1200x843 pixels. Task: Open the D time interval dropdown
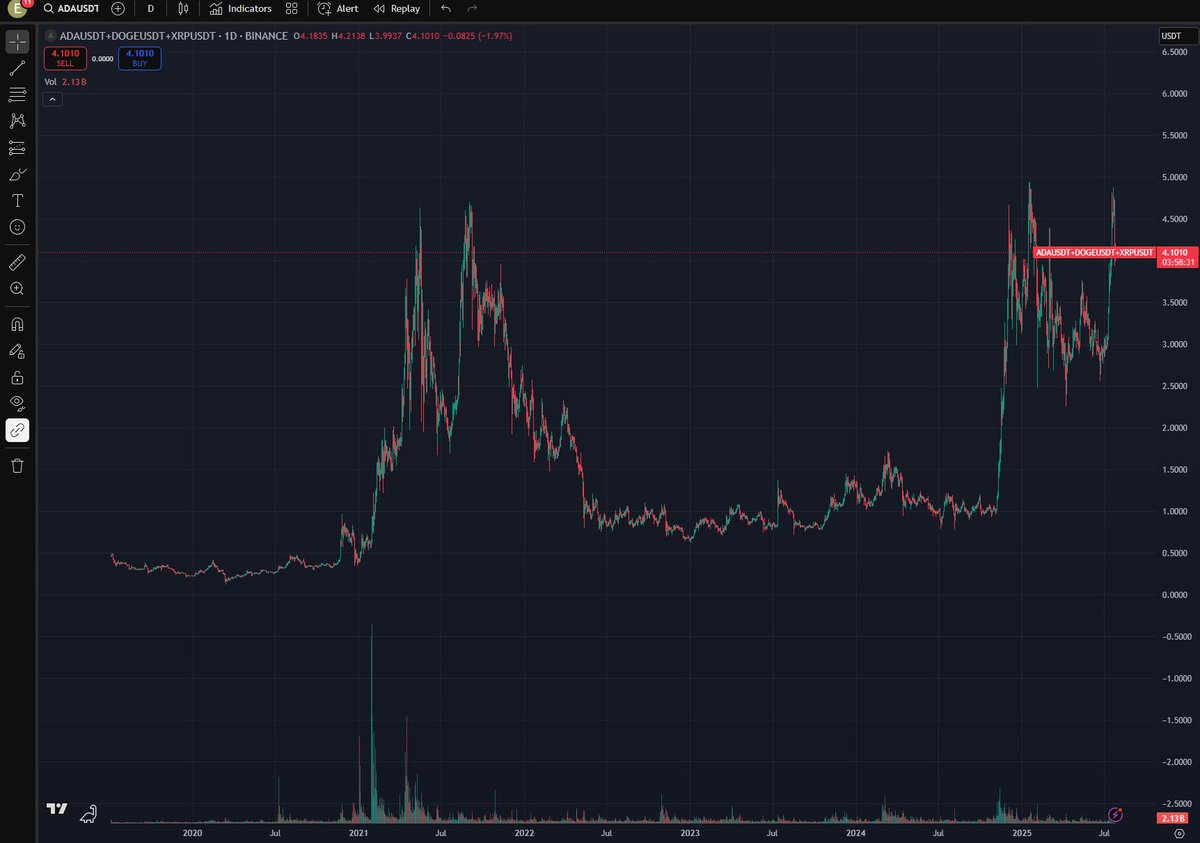click(x=151, y=8)
